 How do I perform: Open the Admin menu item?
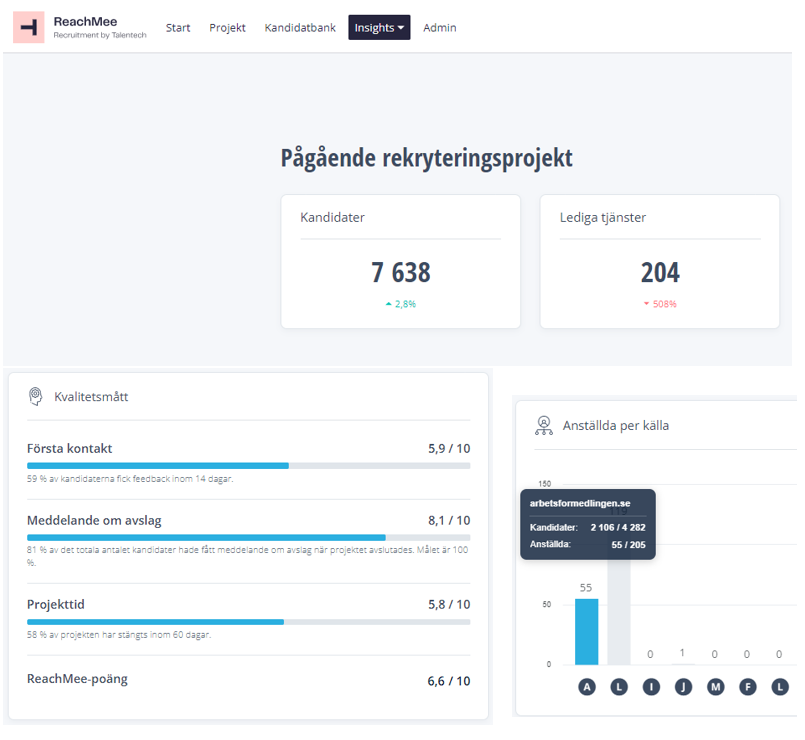coord(439,28)
